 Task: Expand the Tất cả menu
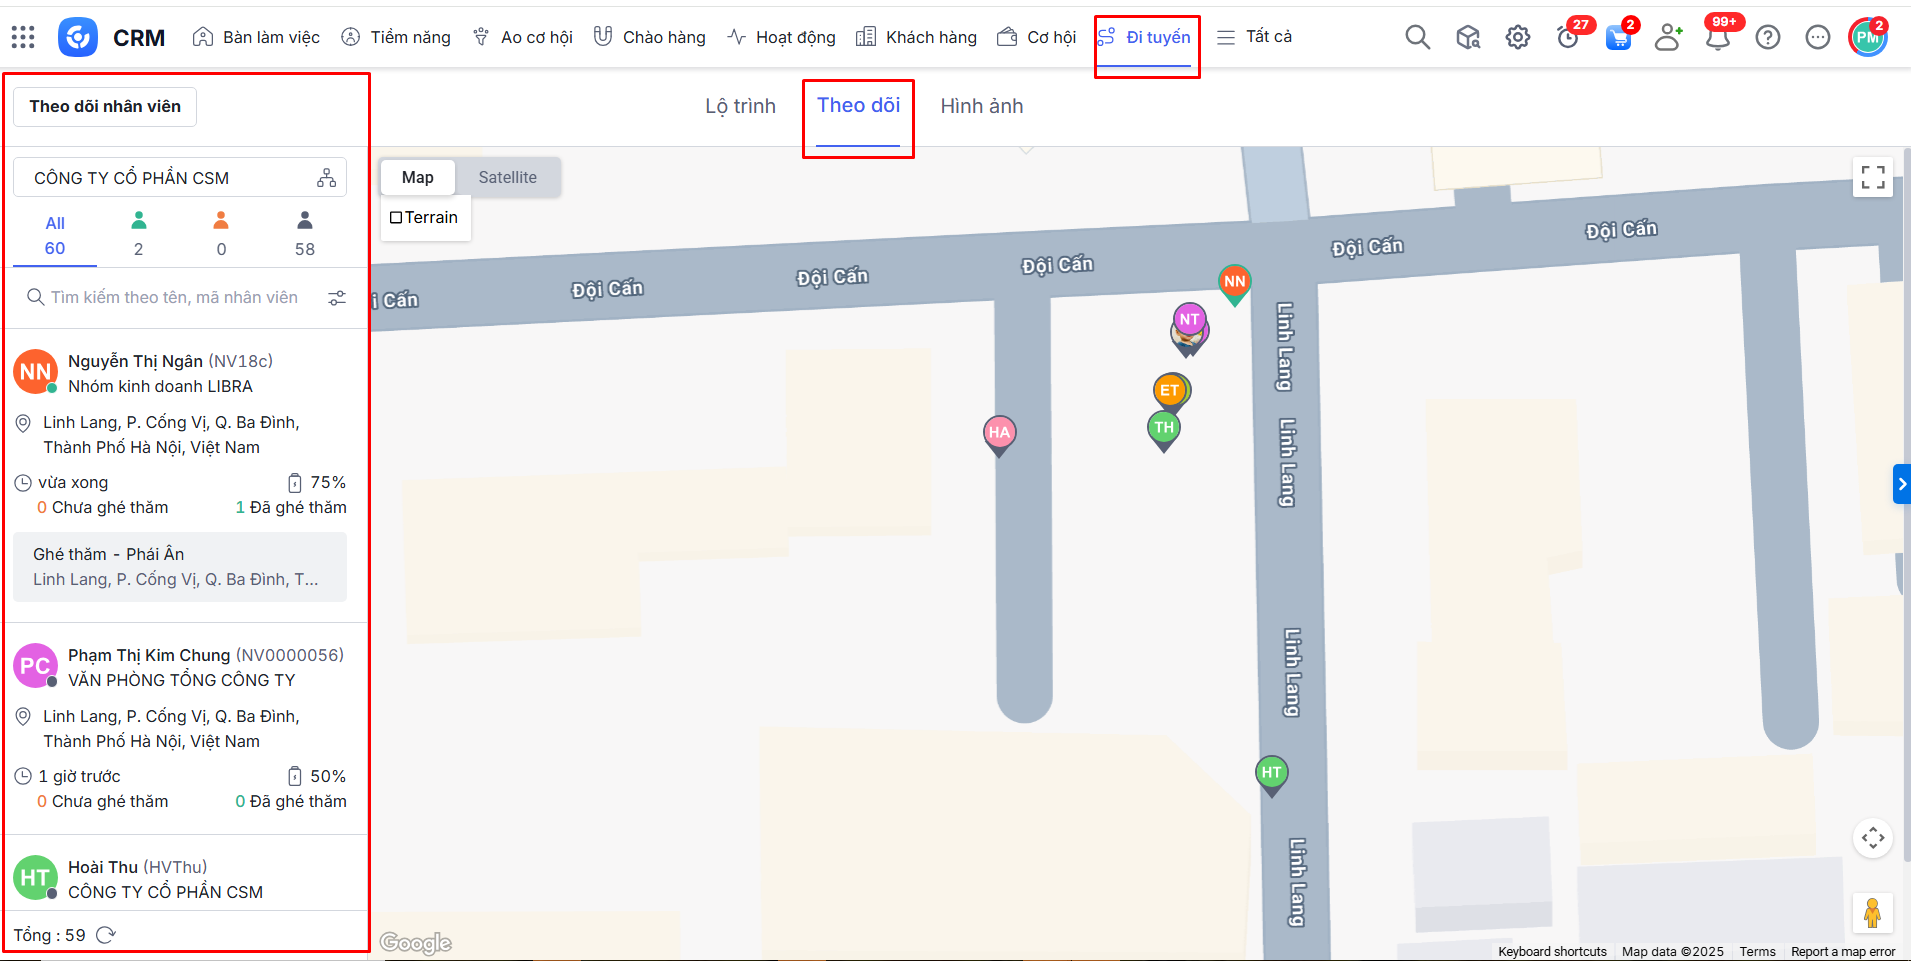point(1254,37)
